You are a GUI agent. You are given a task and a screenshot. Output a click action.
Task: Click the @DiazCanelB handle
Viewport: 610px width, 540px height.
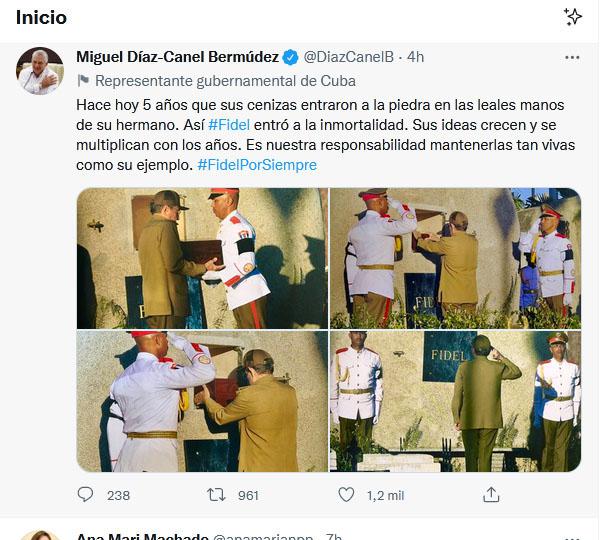click(x=349, y=57)
